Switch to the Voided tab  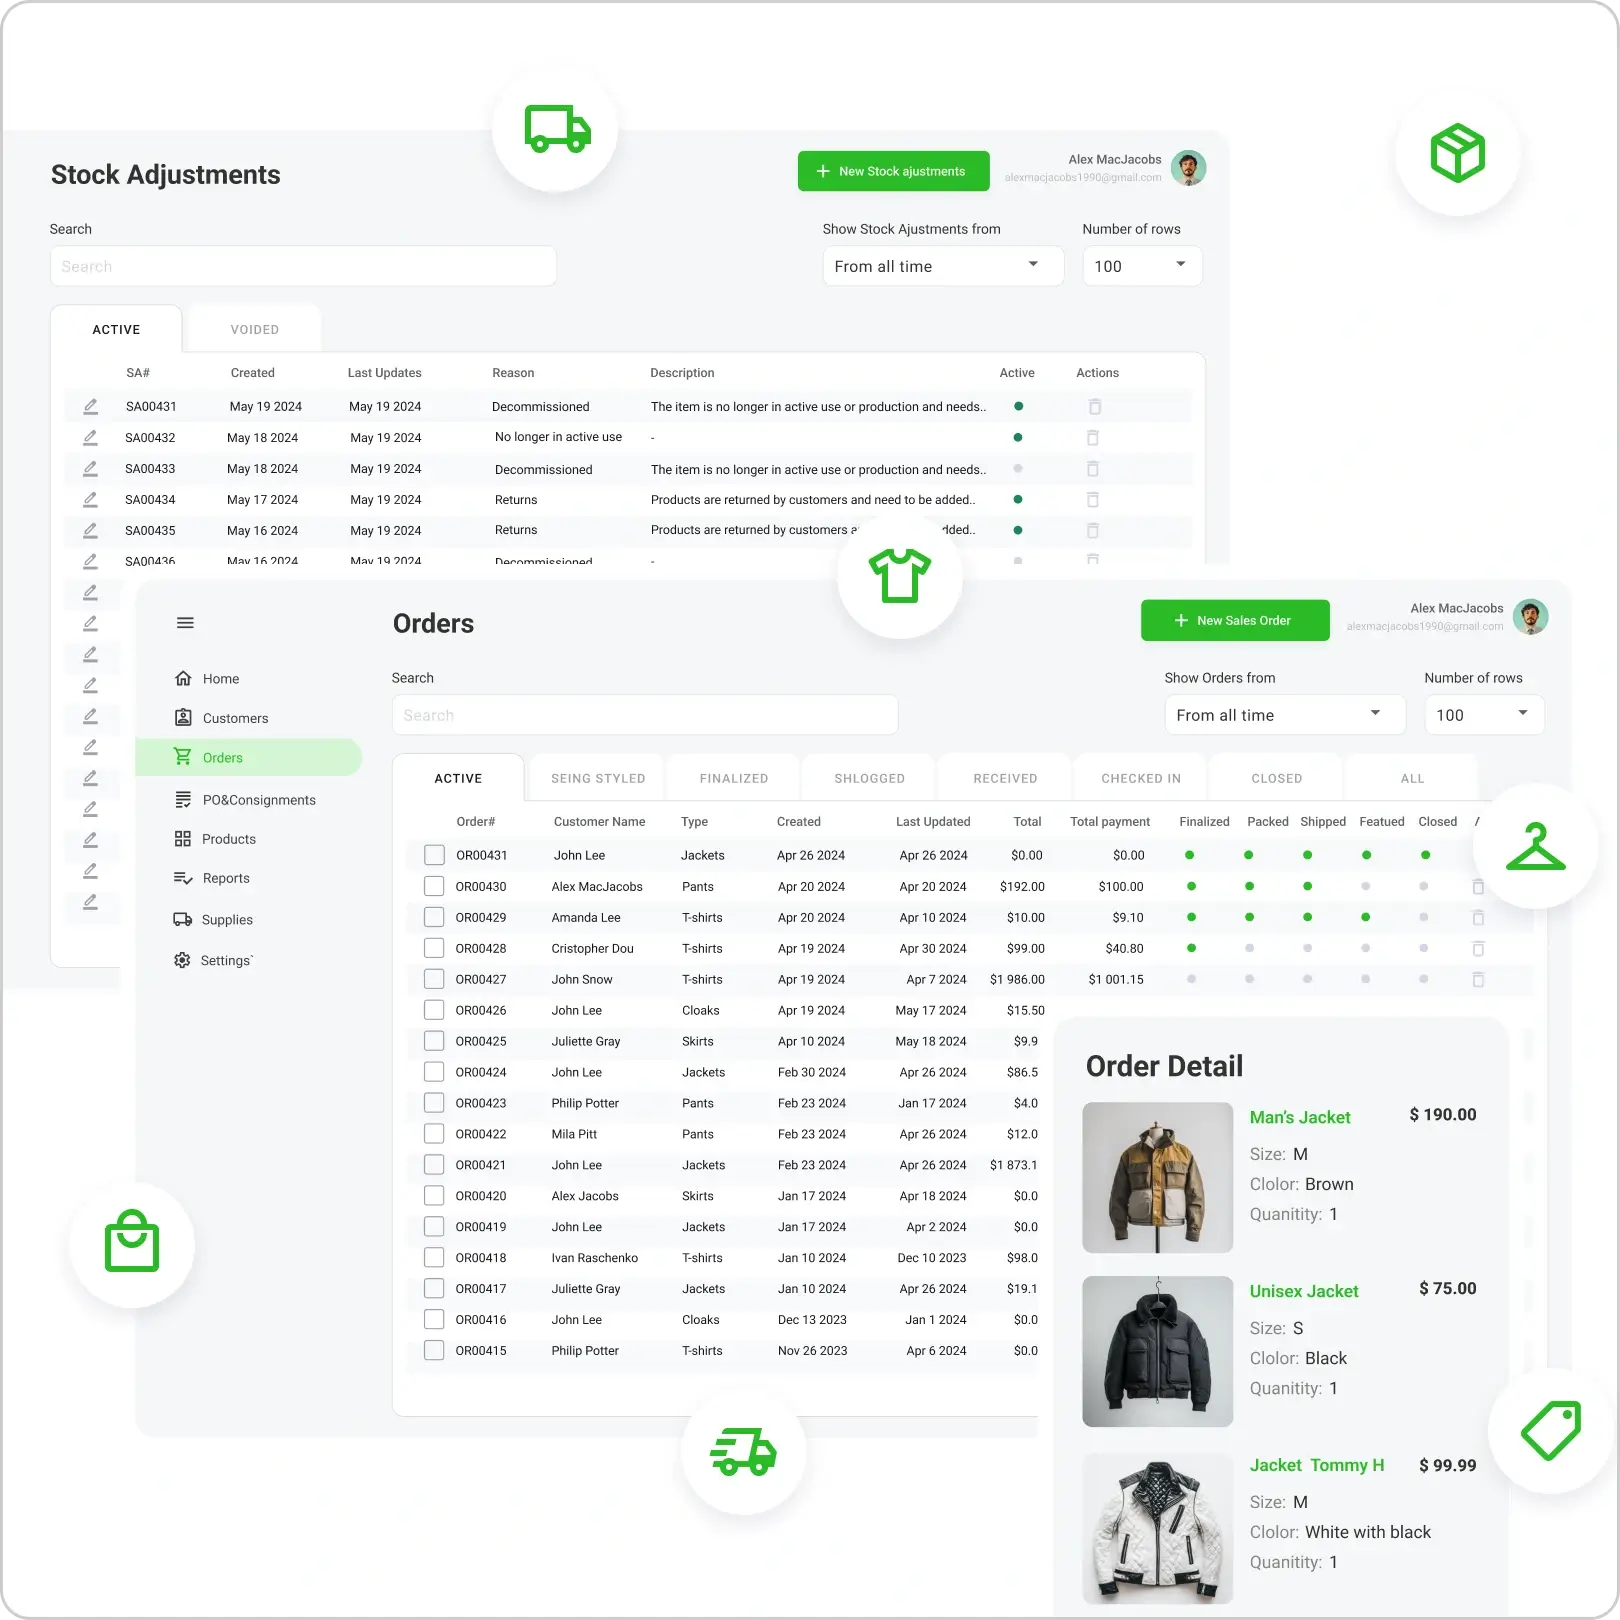click(x=254, y=329)
